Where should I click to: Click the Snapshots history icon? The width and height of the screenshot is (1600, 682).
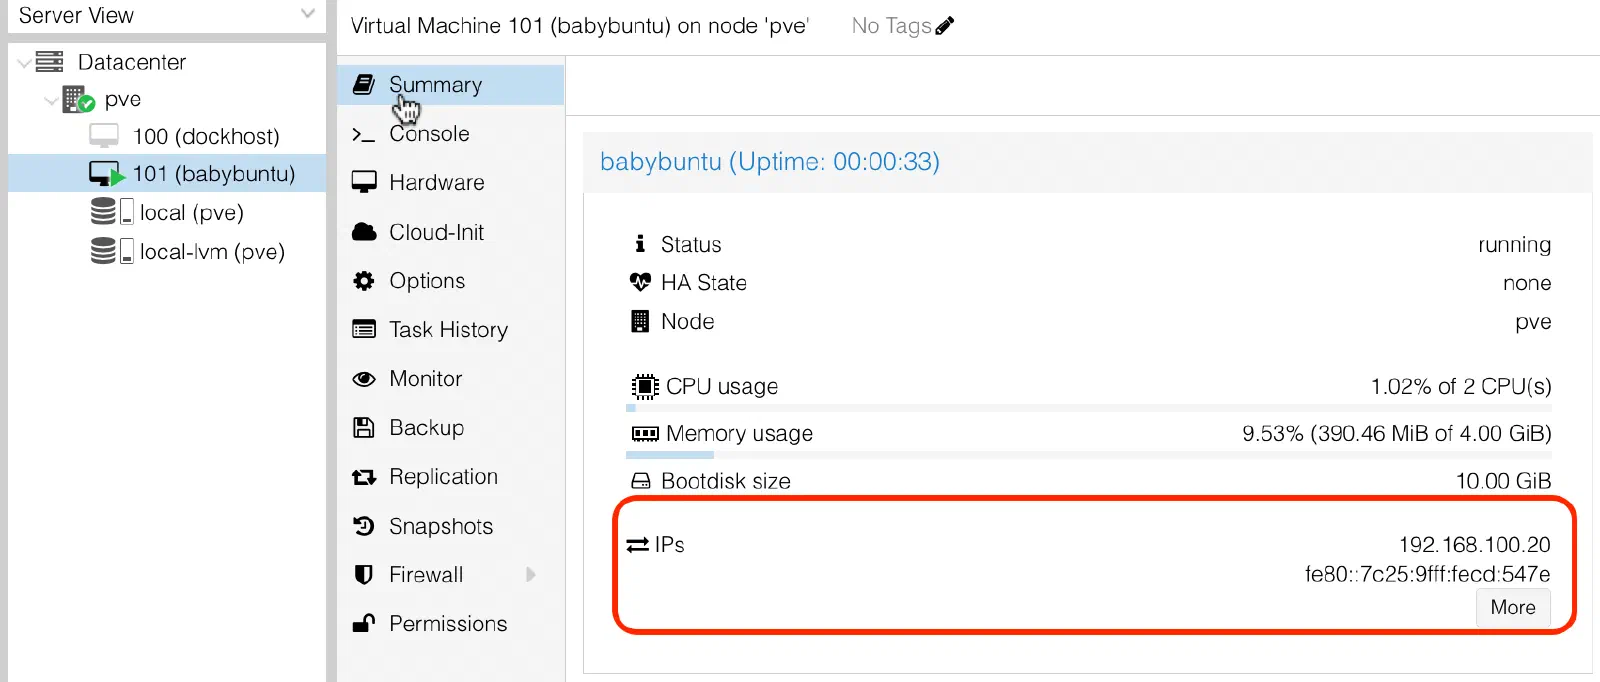[364, 526]
